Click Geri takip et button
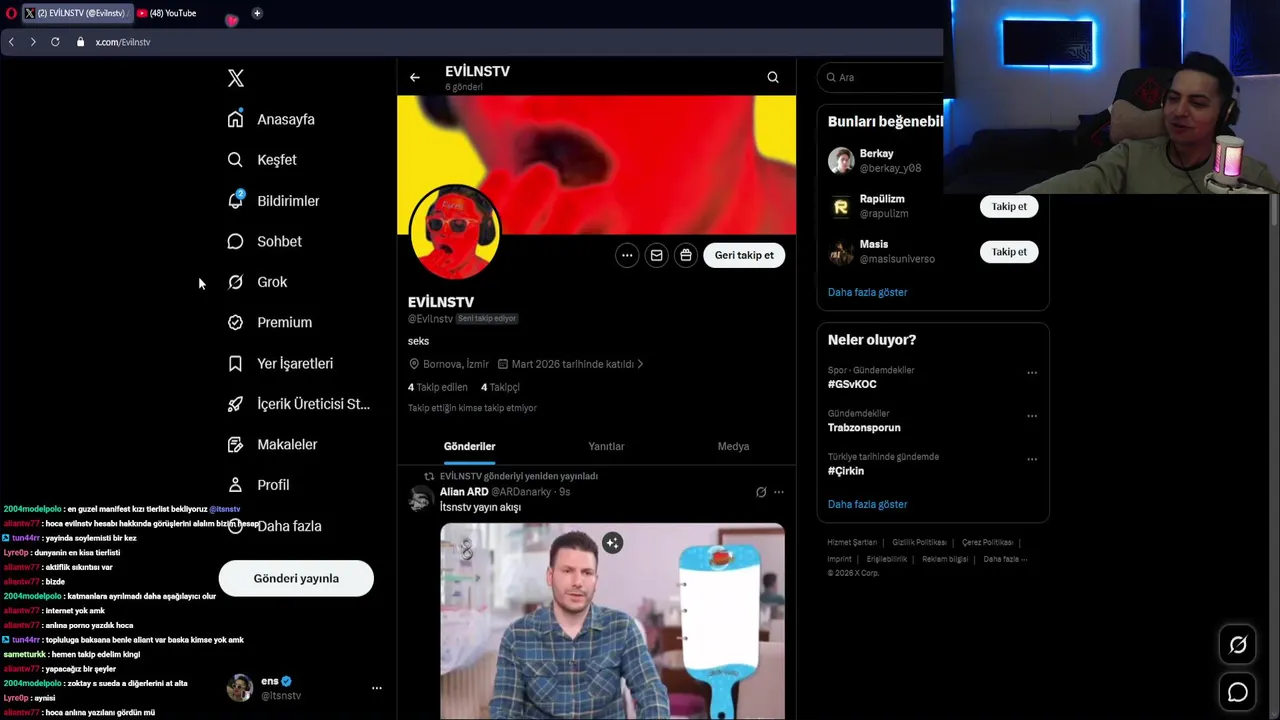Viewport: 1280px width, 720px height. point(744,255)
